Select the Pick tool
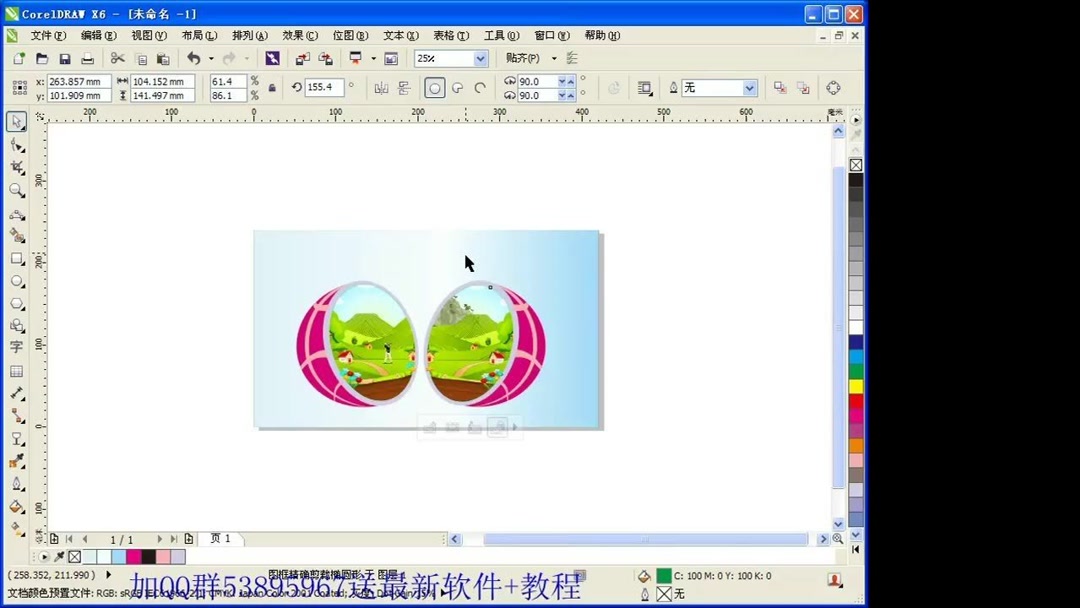1080x608 pixels. coord(16,120)
